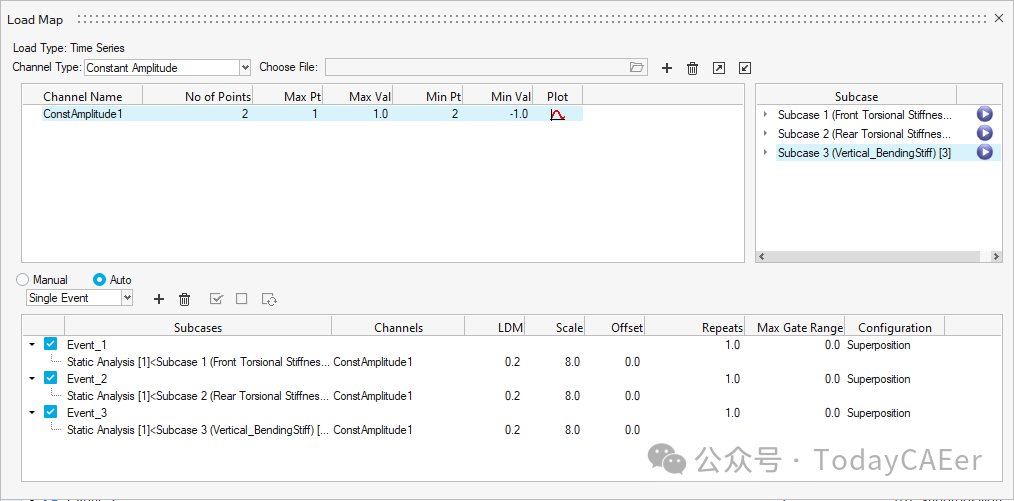Click the refresh events icon
The image size is (1014, 501).
tap(270, 299)
